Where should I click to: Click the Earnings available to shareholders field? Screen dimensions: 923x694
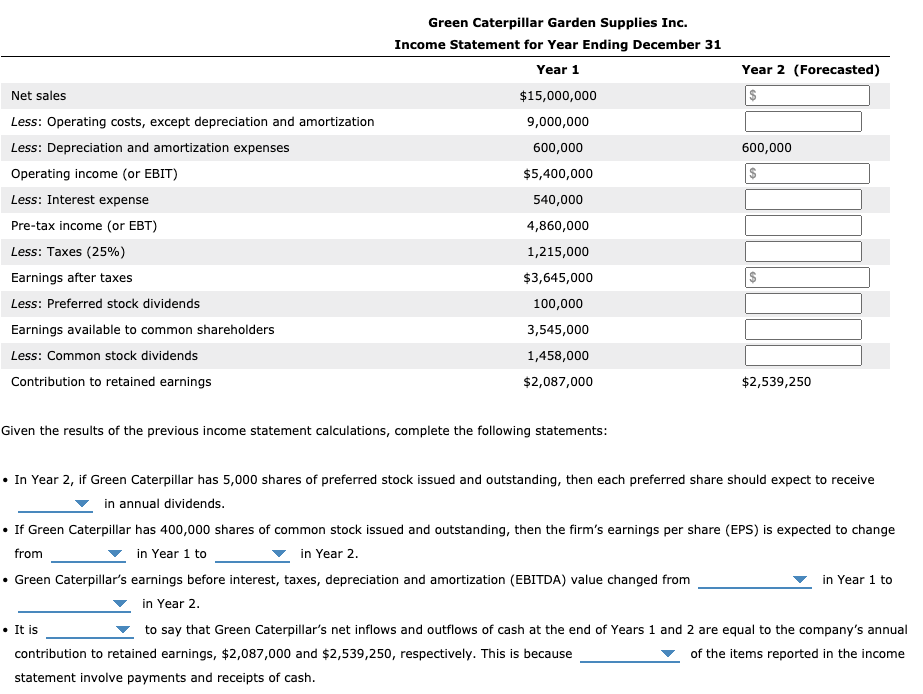[802, 328]
